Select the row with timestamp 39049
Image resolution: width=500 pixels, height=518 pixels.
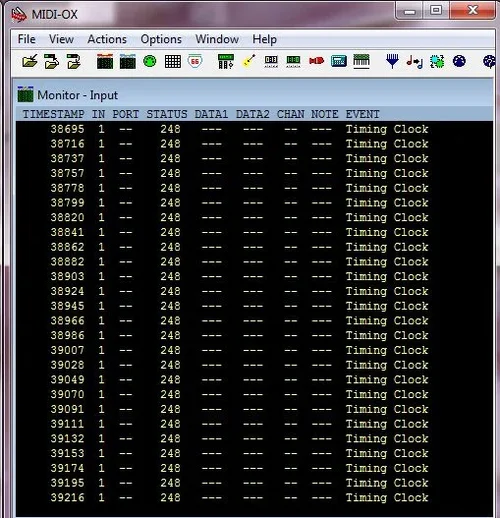coord(254,379)
